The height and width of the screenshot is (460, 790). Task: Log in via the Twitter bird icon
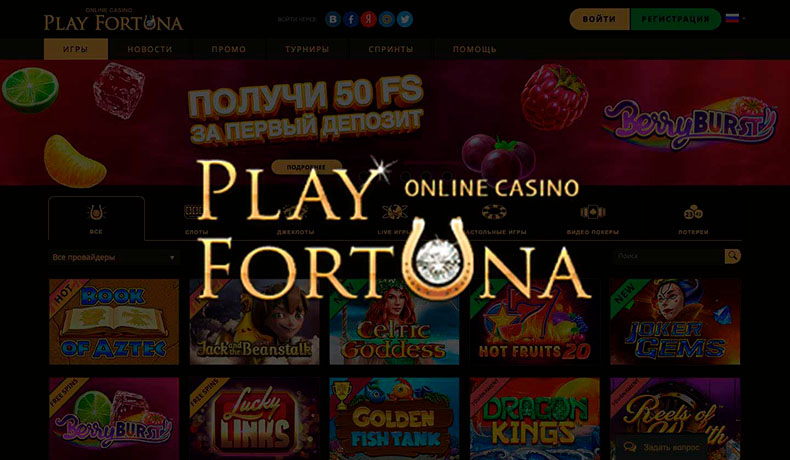[405, 19]
